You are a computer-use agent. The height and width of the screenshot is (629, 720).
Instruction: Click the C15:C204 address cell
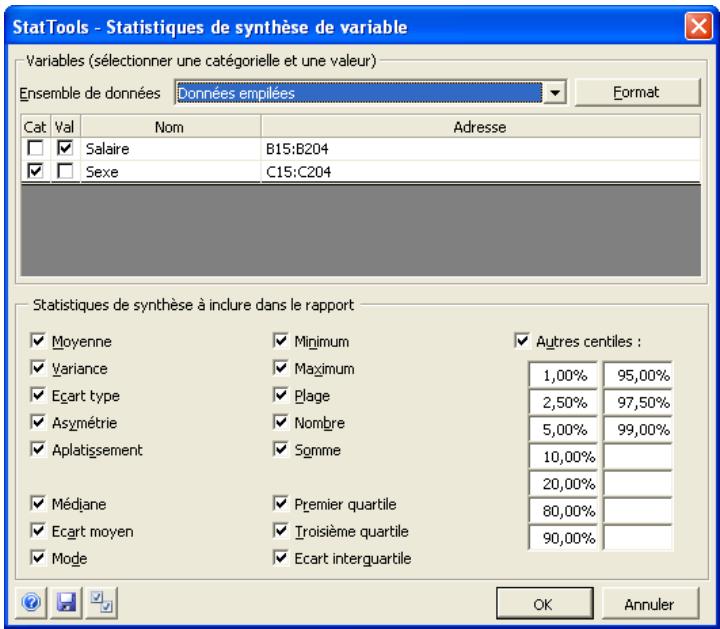click(x=481, y=172)
